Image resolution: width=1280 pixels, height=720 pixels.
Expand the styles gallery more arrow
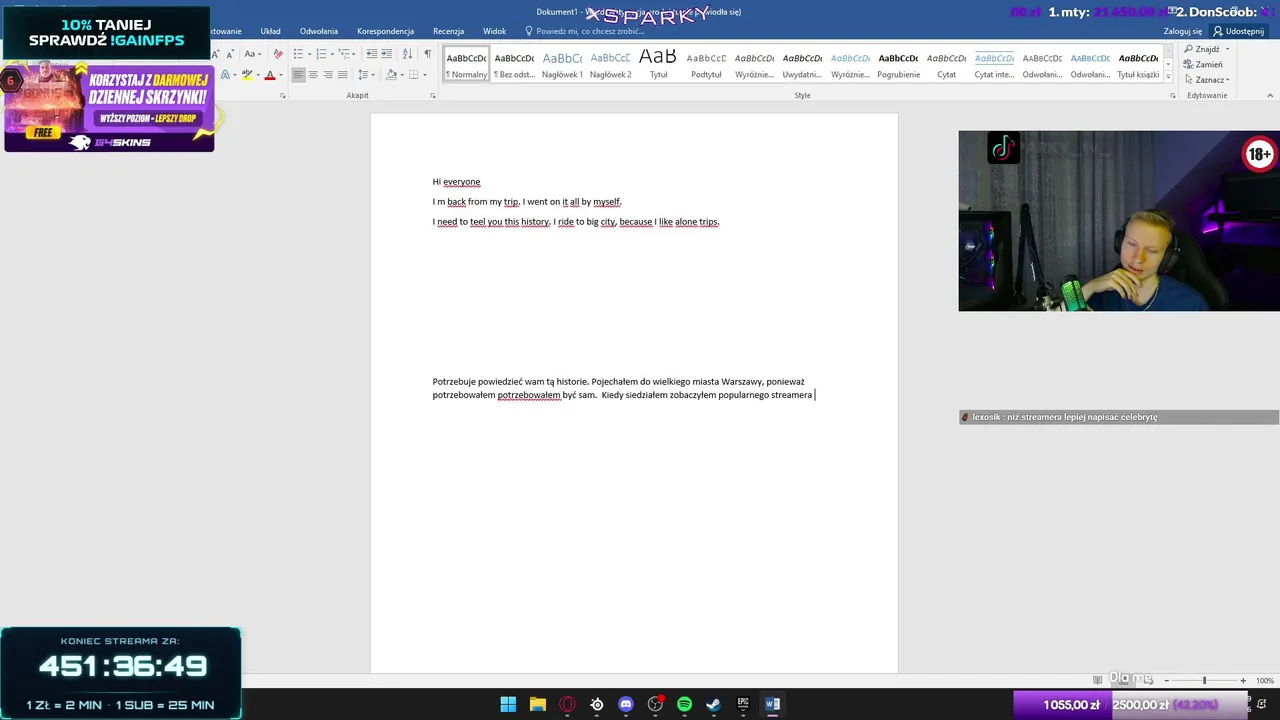coord(1168,77)
